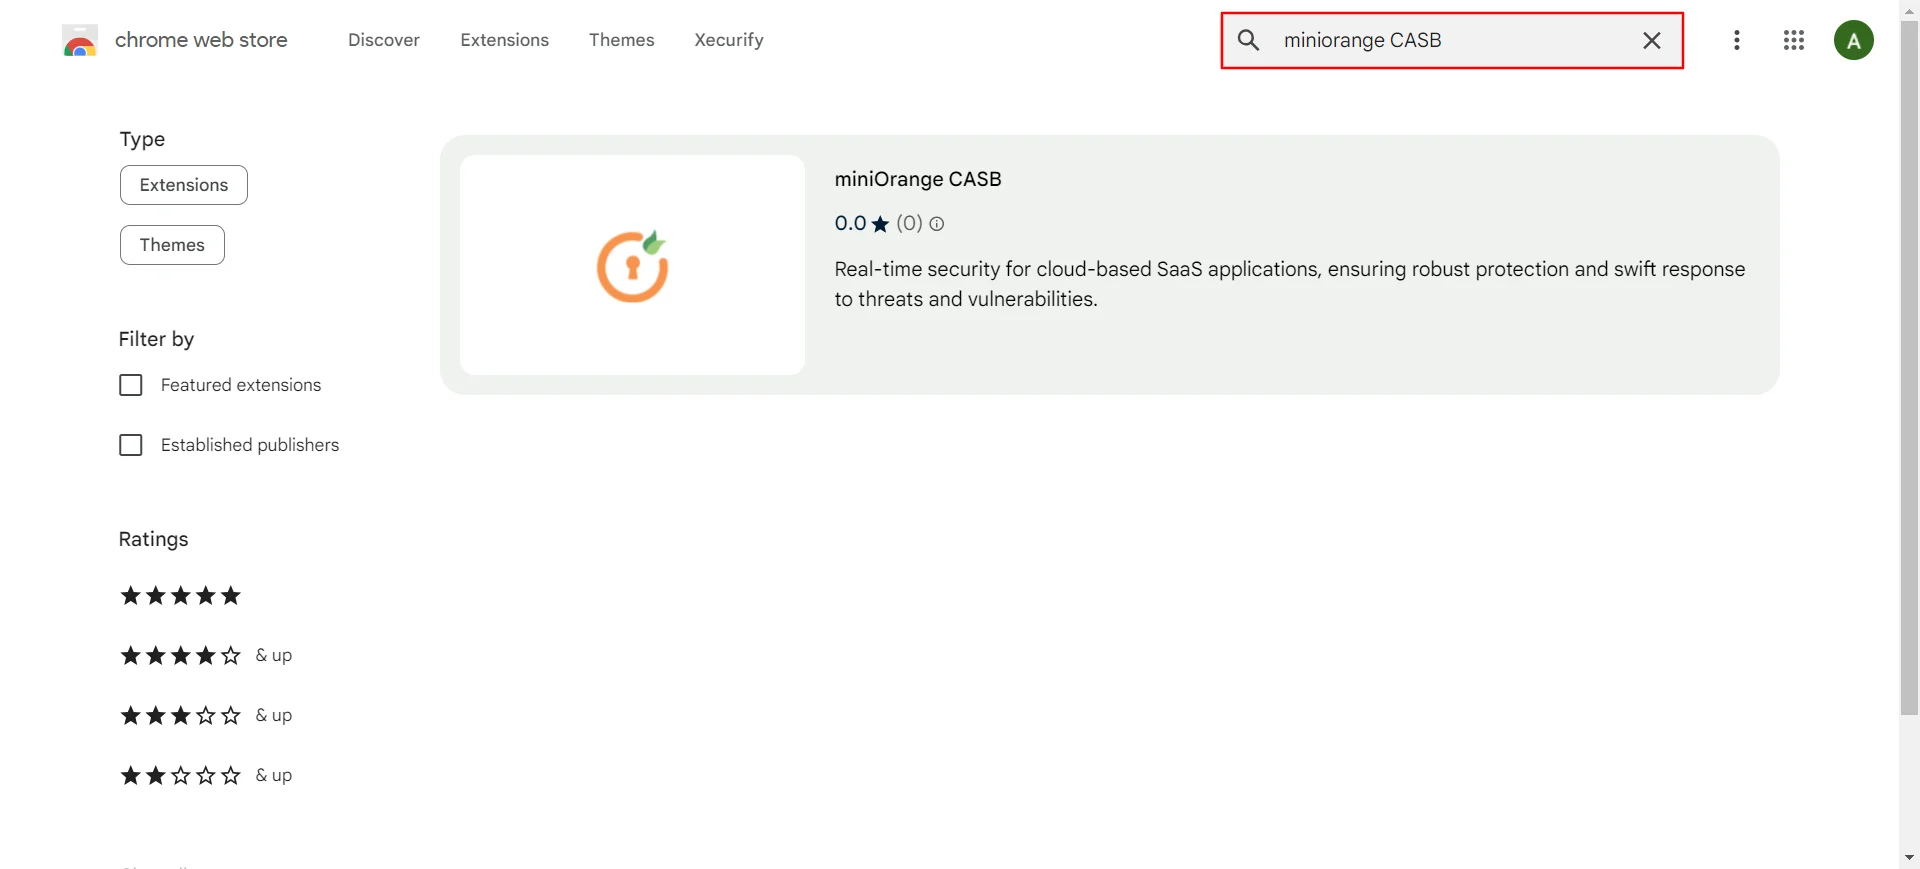Screen dimensions: 1920x869
Task: Click the chrome web store title
Action: [x=201, y=40]
